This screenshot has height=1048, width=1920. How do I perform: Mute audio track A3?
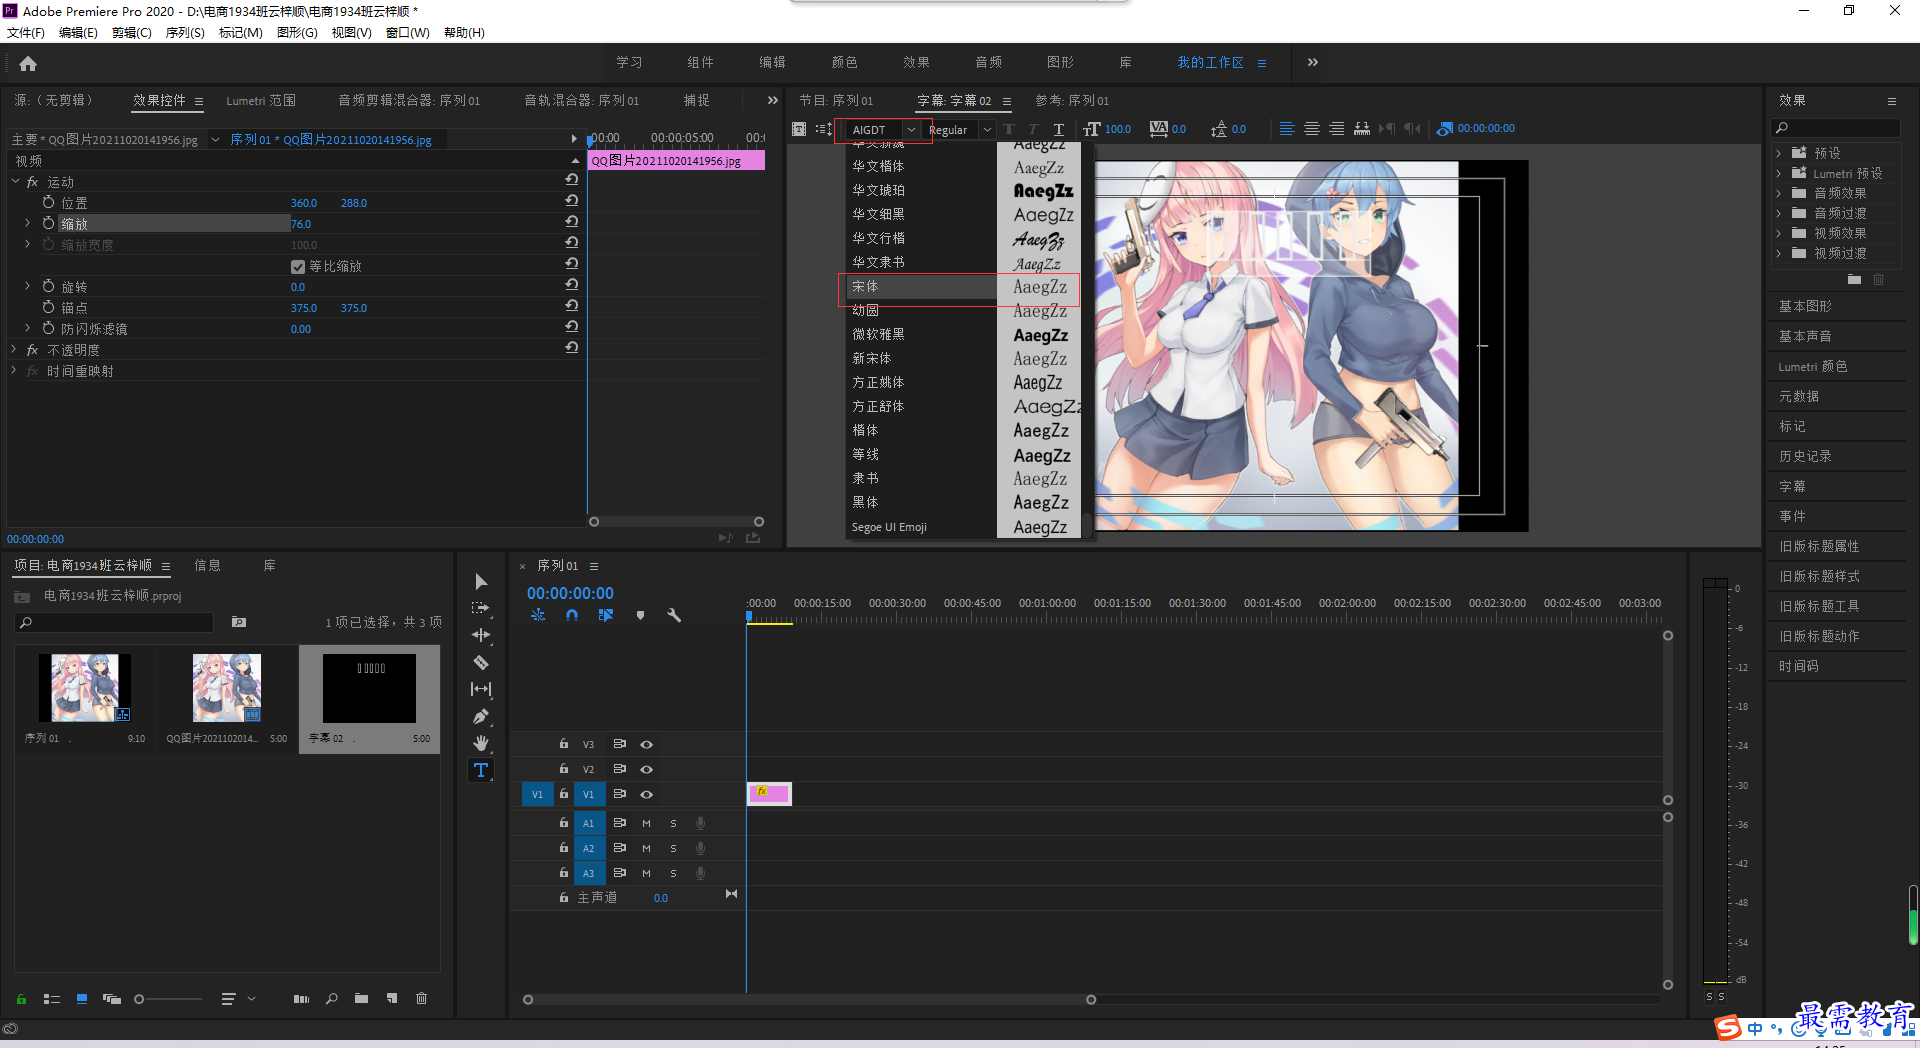(x=646, y=873)
